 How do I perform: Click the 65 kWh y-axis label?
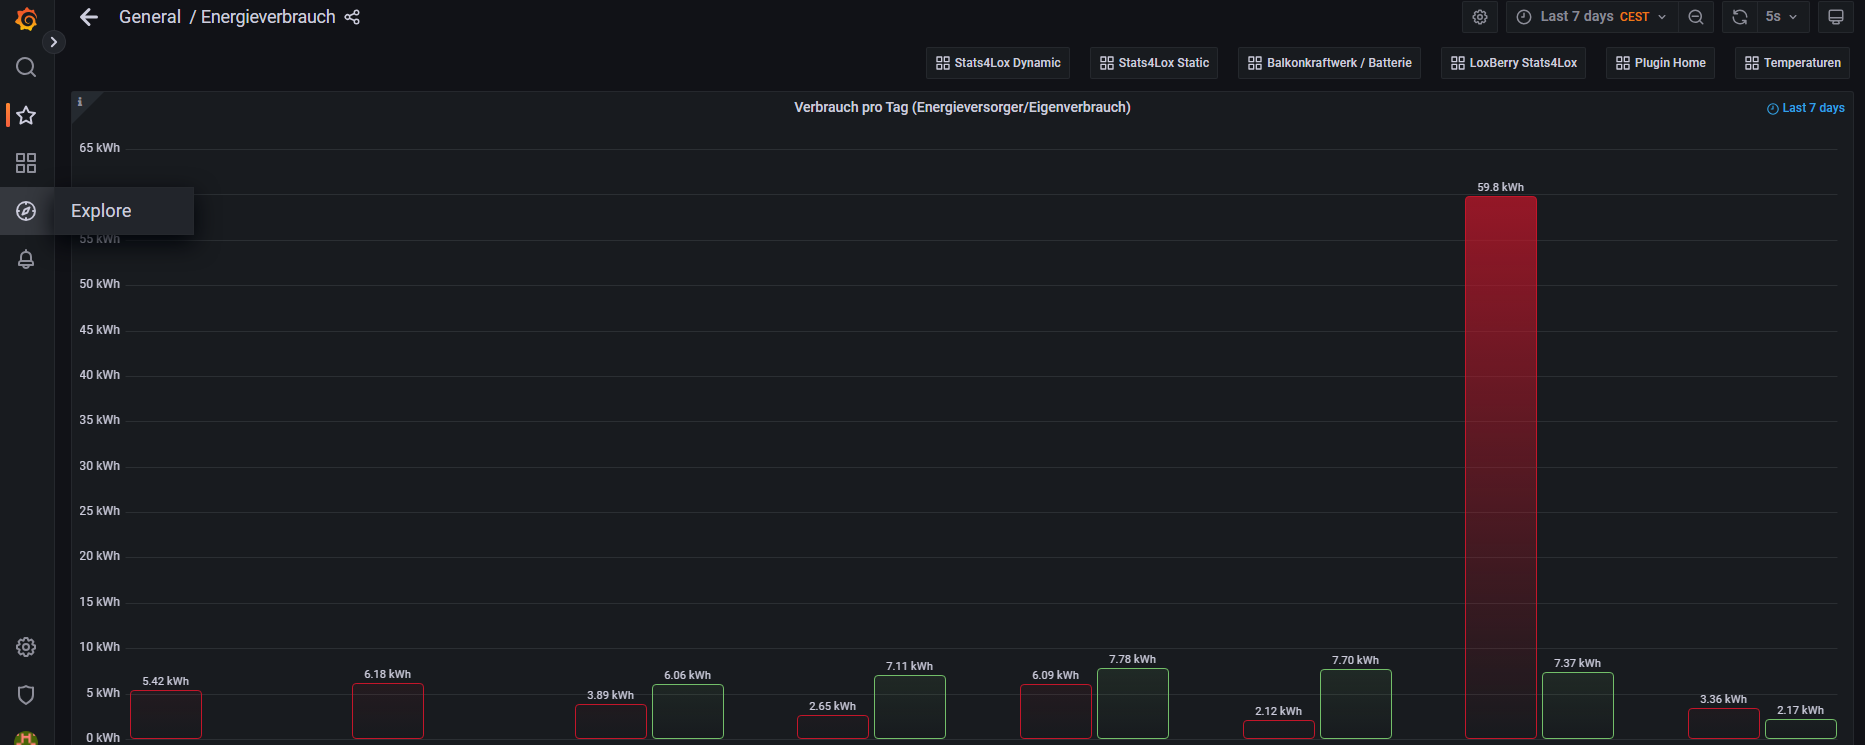click(100, 148)
